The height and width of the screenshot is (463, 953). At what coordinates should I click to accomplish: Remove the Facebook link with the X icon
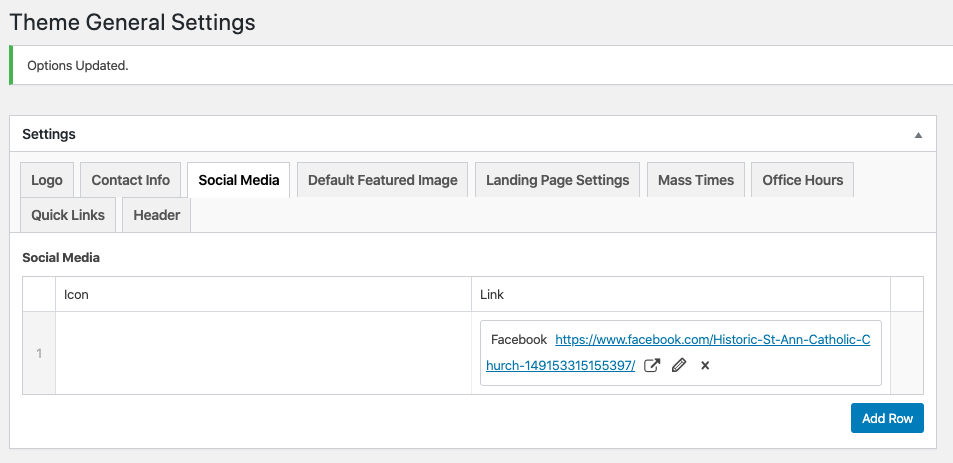705,366
